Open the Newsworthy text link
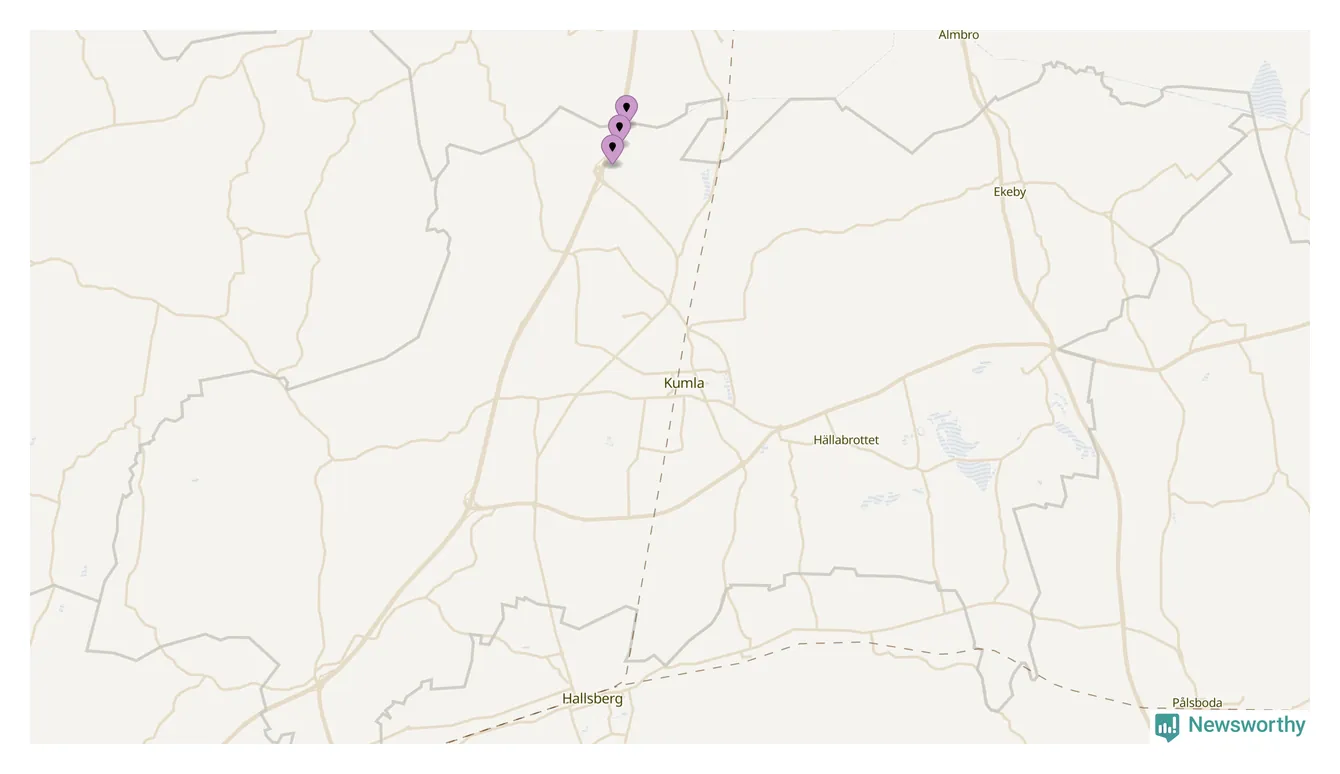This screenshot has width=1340, height=774. point(1246,725)
